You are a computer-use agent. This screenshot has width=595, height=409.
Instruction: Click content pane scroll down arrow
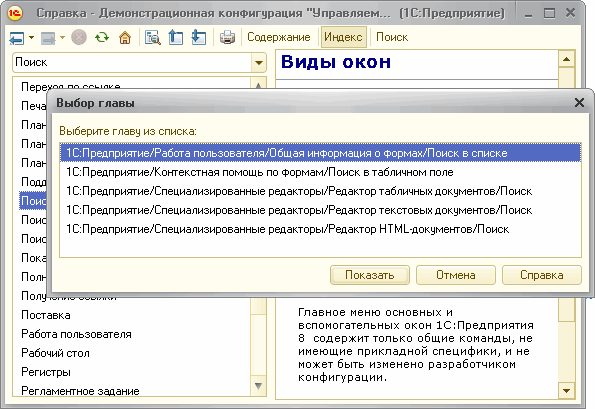(x=567, y=390)
